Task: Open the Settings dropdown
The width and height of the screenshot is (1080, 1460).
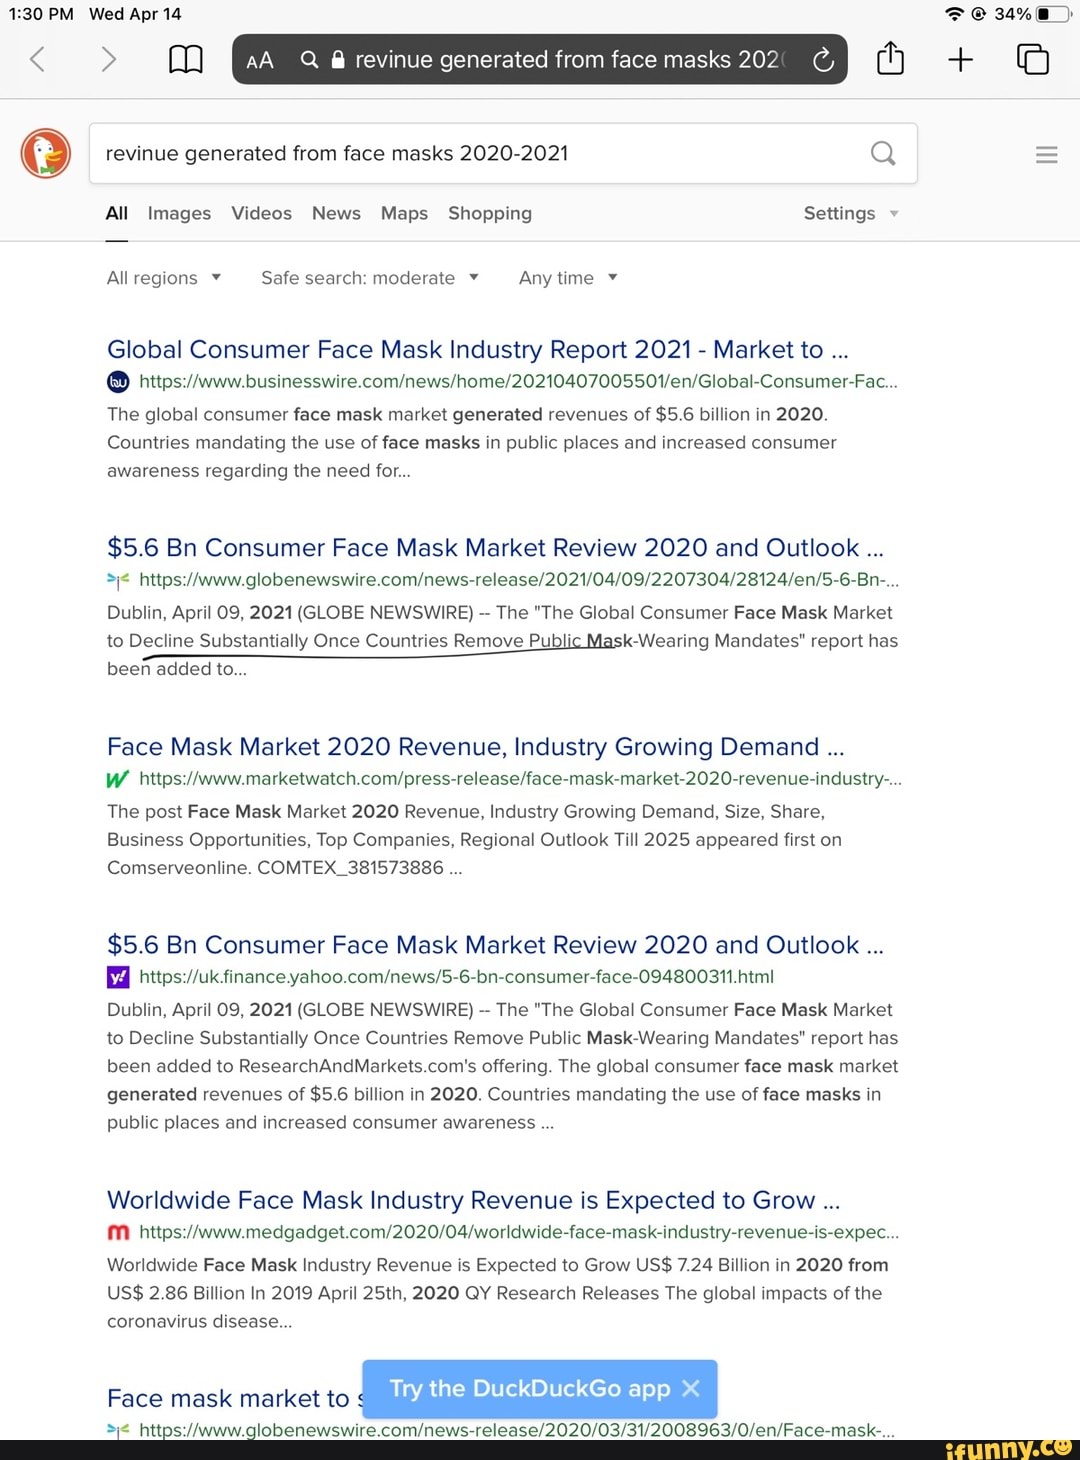Action: (x=851, y=213)
